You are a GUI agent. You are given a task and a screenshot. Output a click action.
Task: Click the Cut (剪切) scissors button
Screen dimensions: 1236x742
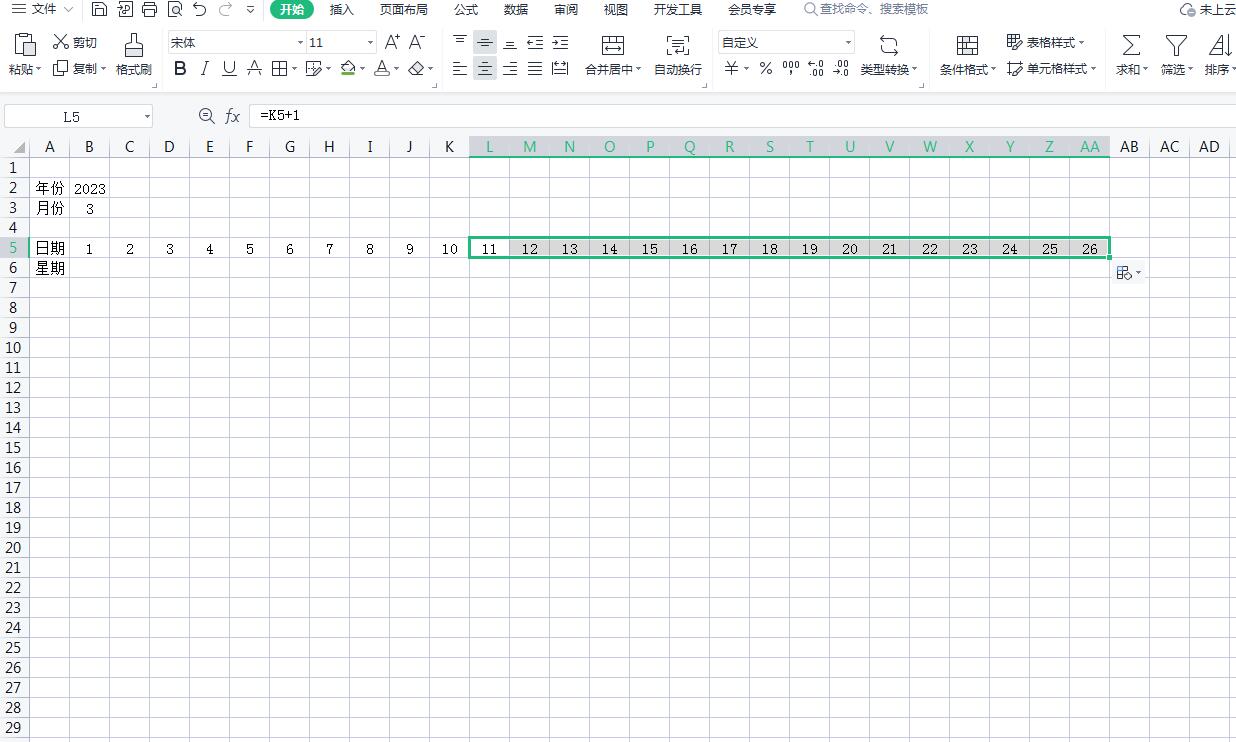coord(75,42)
